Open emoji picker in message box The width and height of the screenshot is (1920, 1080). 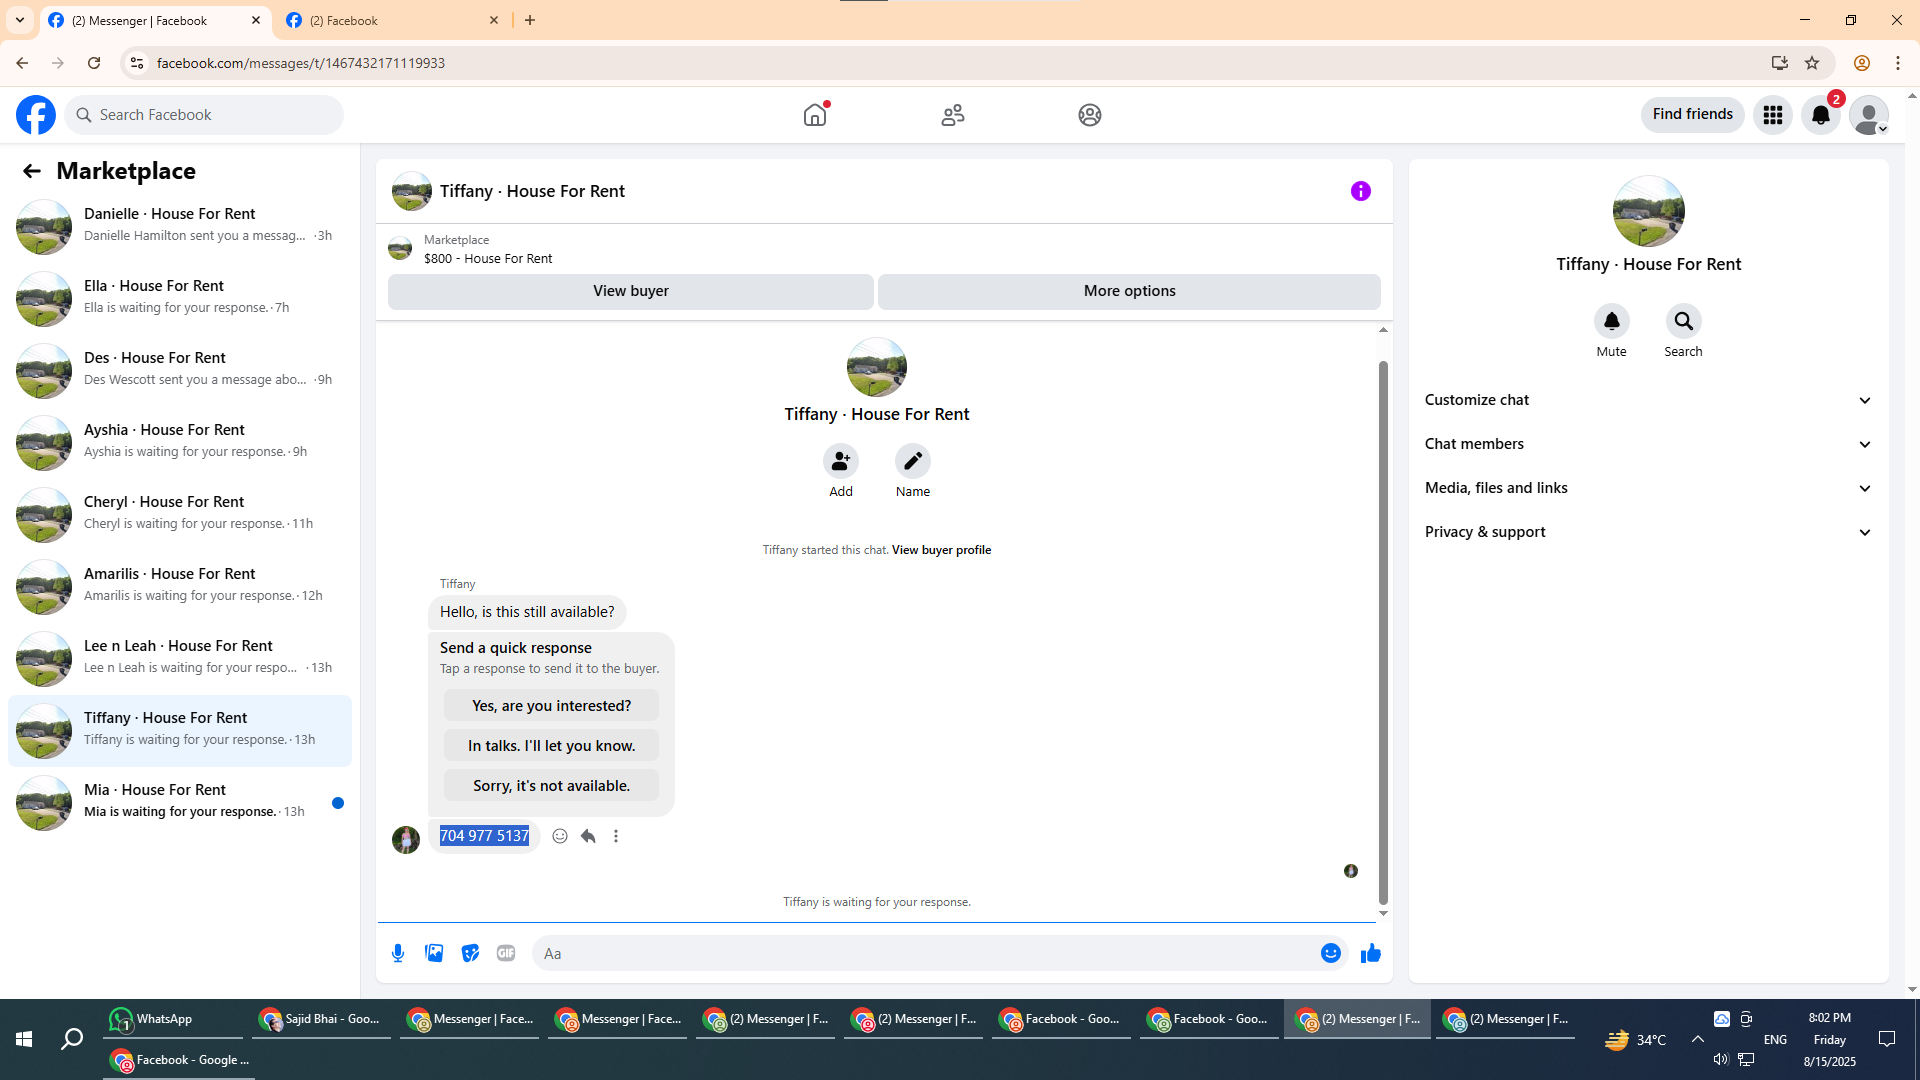(x=1330, y=953)
